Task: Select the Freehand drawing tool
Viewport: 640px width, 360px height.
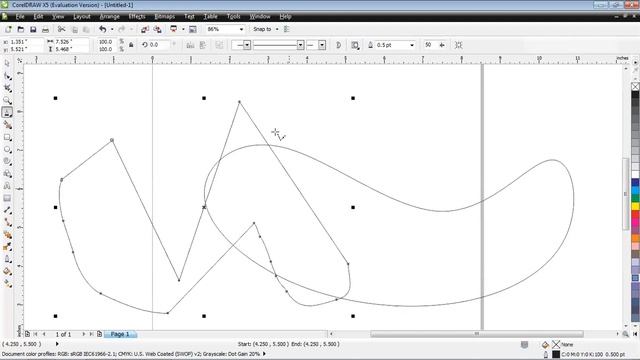Action: [7, 113]
